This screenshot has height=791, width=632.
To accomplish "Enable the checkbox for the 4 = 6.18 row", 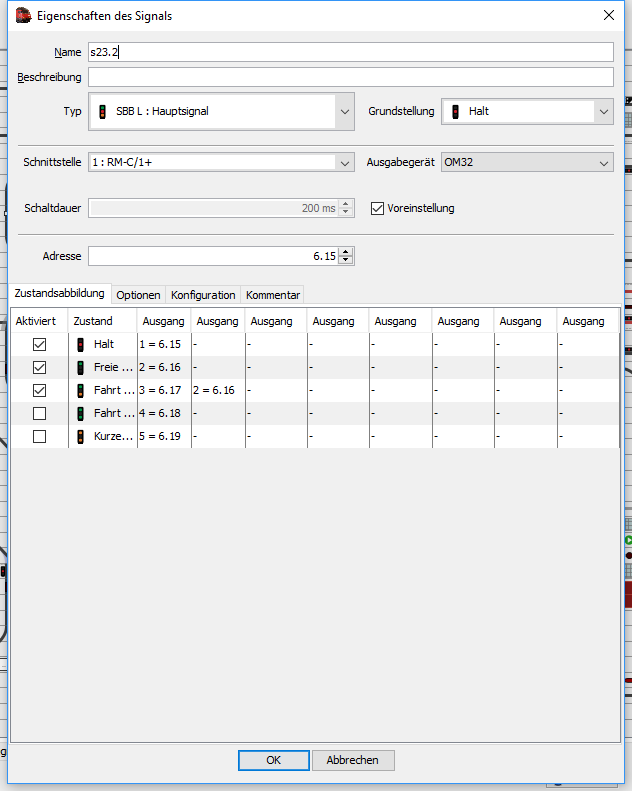I will pos(39,413).
